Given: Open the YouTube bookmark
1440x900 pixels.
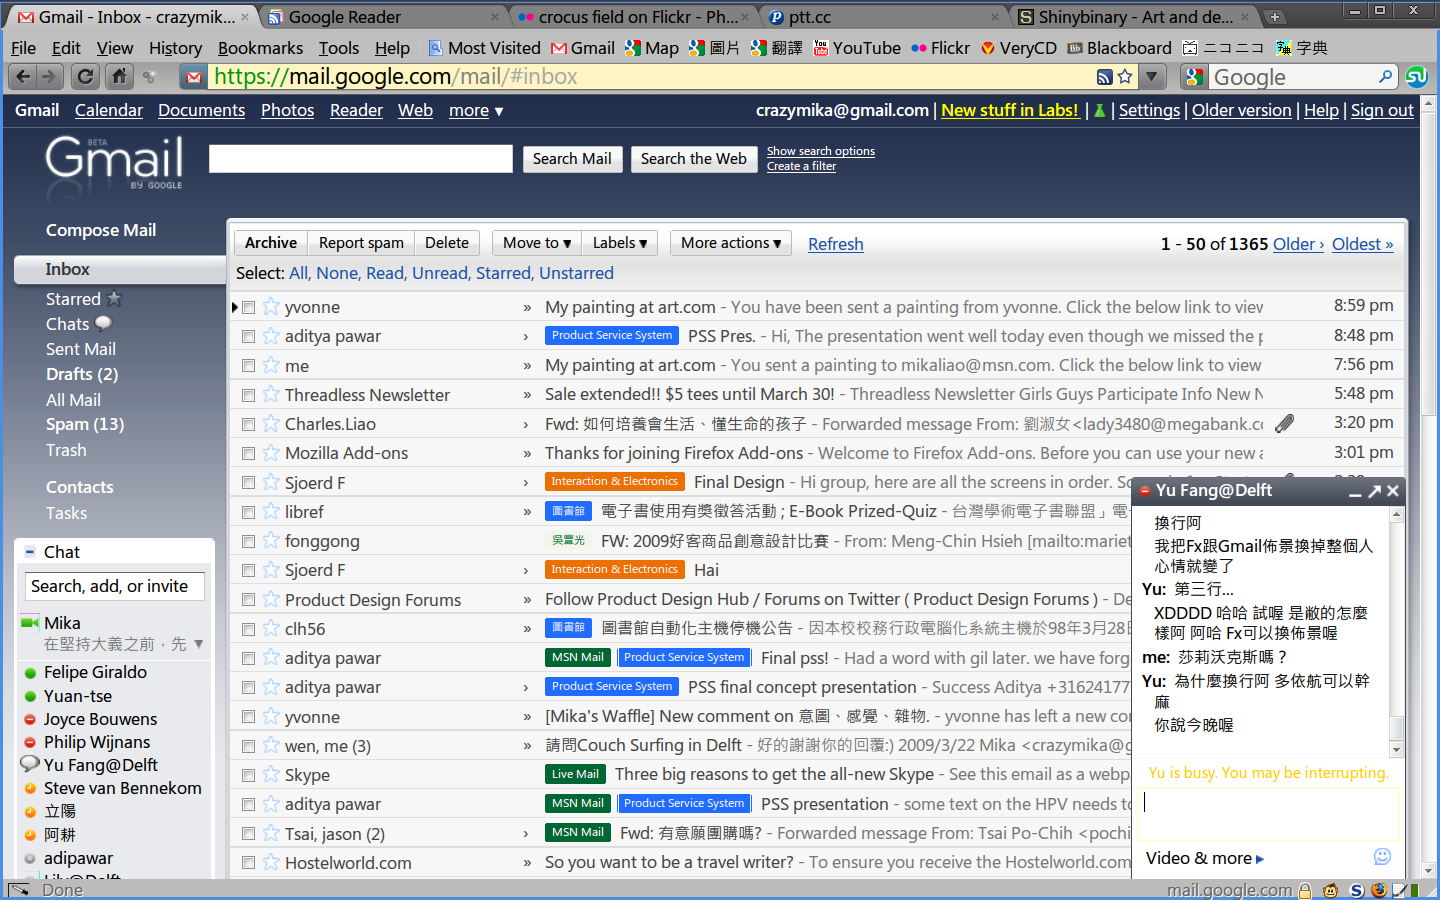Looking at the screenshot, I should point(857,48).
